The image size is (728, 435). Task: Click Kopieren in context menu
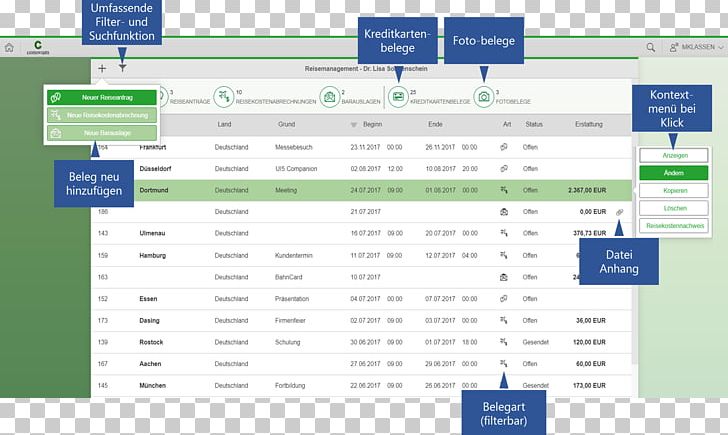click(x=675, y=190)
